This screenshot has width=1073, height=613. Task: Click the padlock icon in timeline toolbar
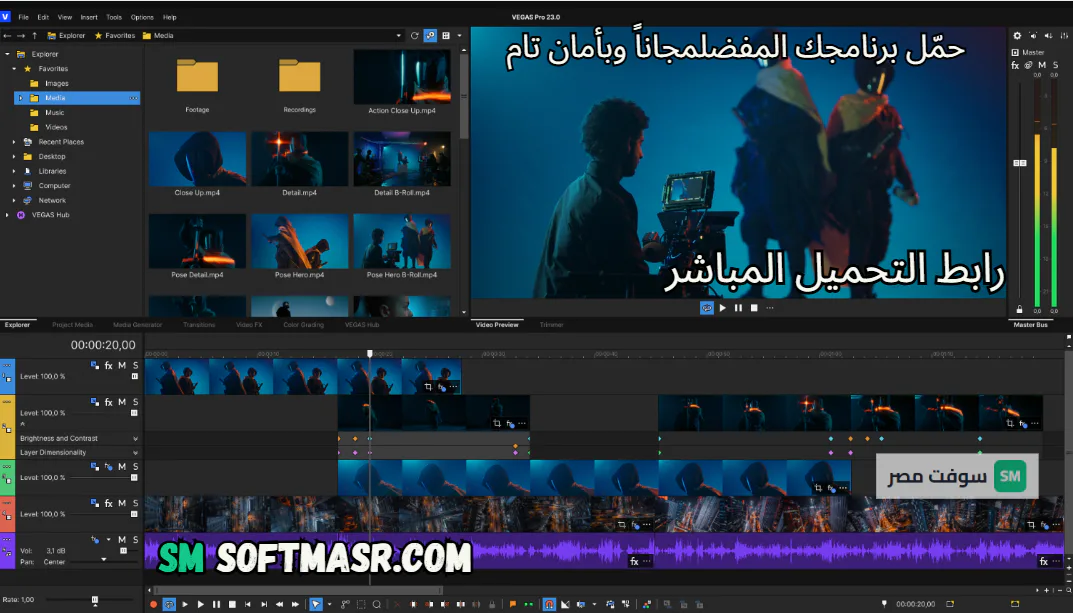pyautogui.click(x=492, y=605)
